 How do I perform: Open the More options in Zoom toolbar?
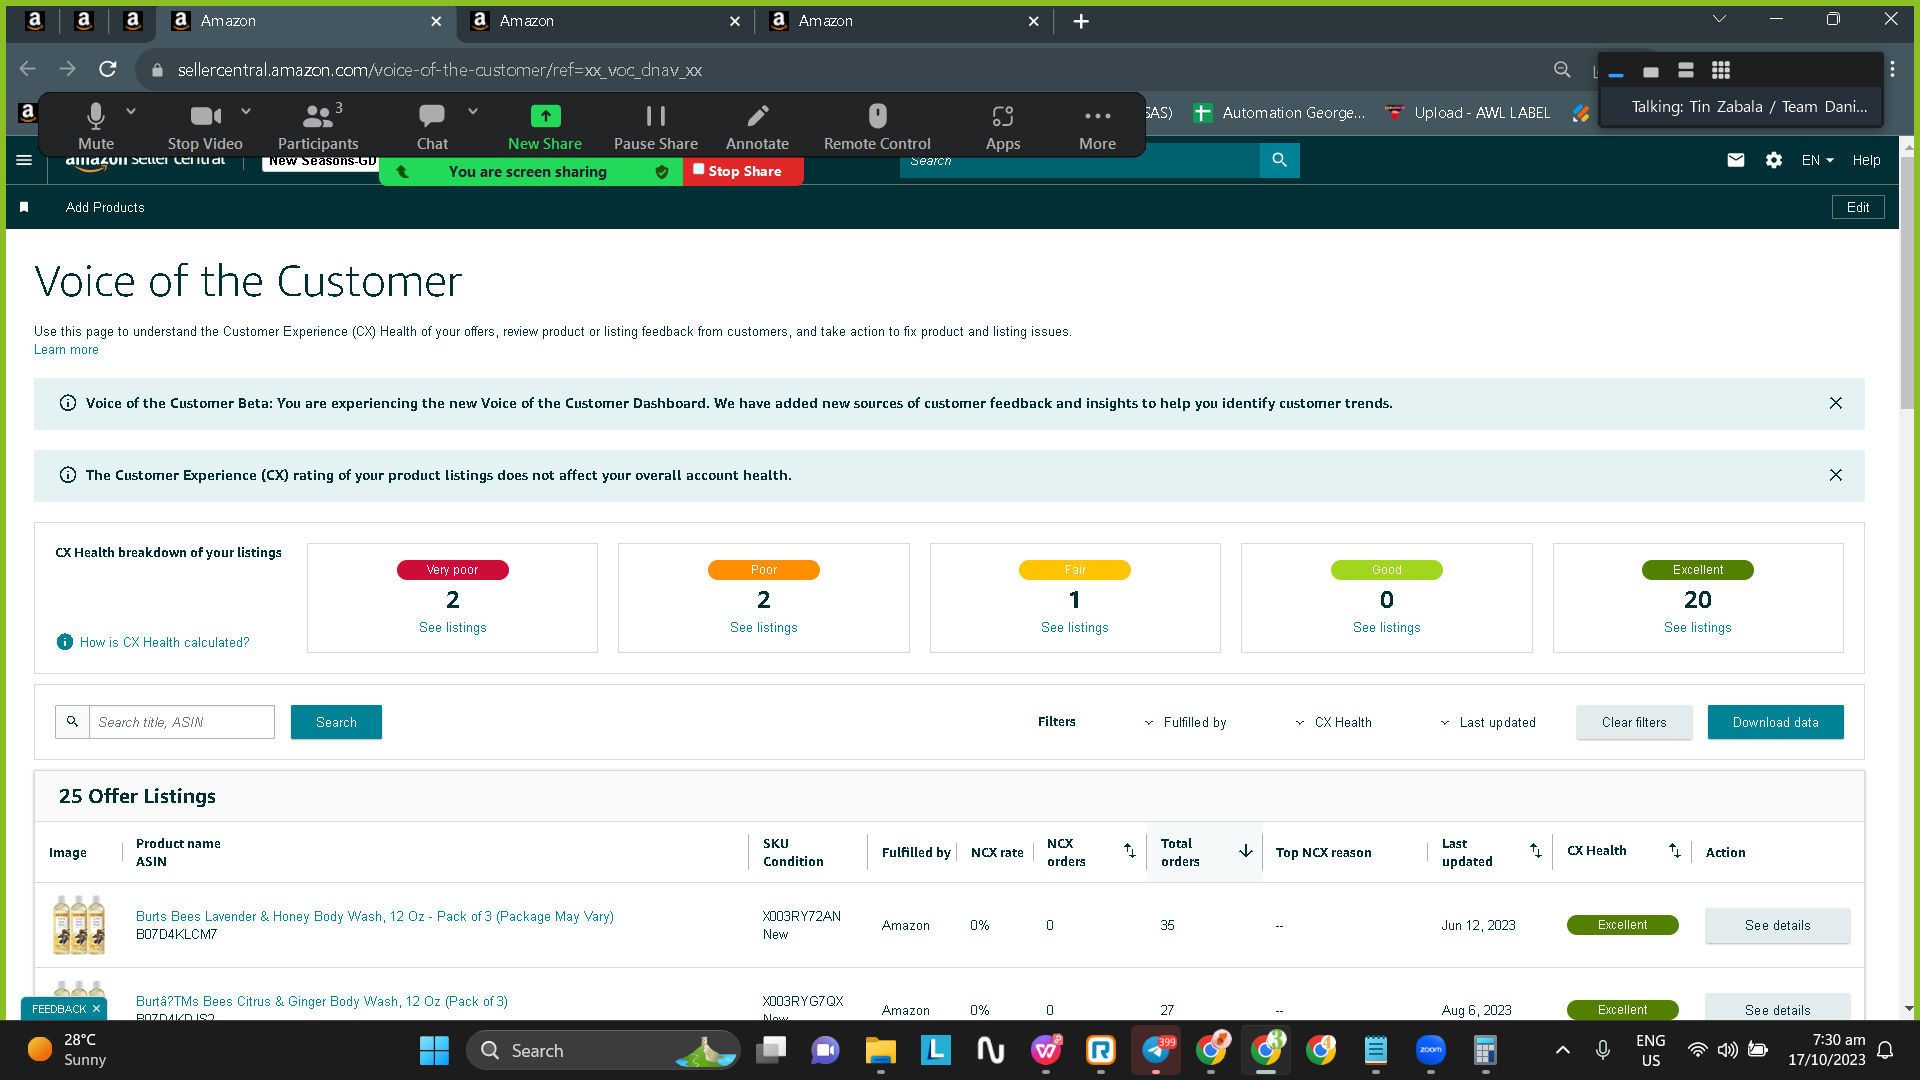1097,126
